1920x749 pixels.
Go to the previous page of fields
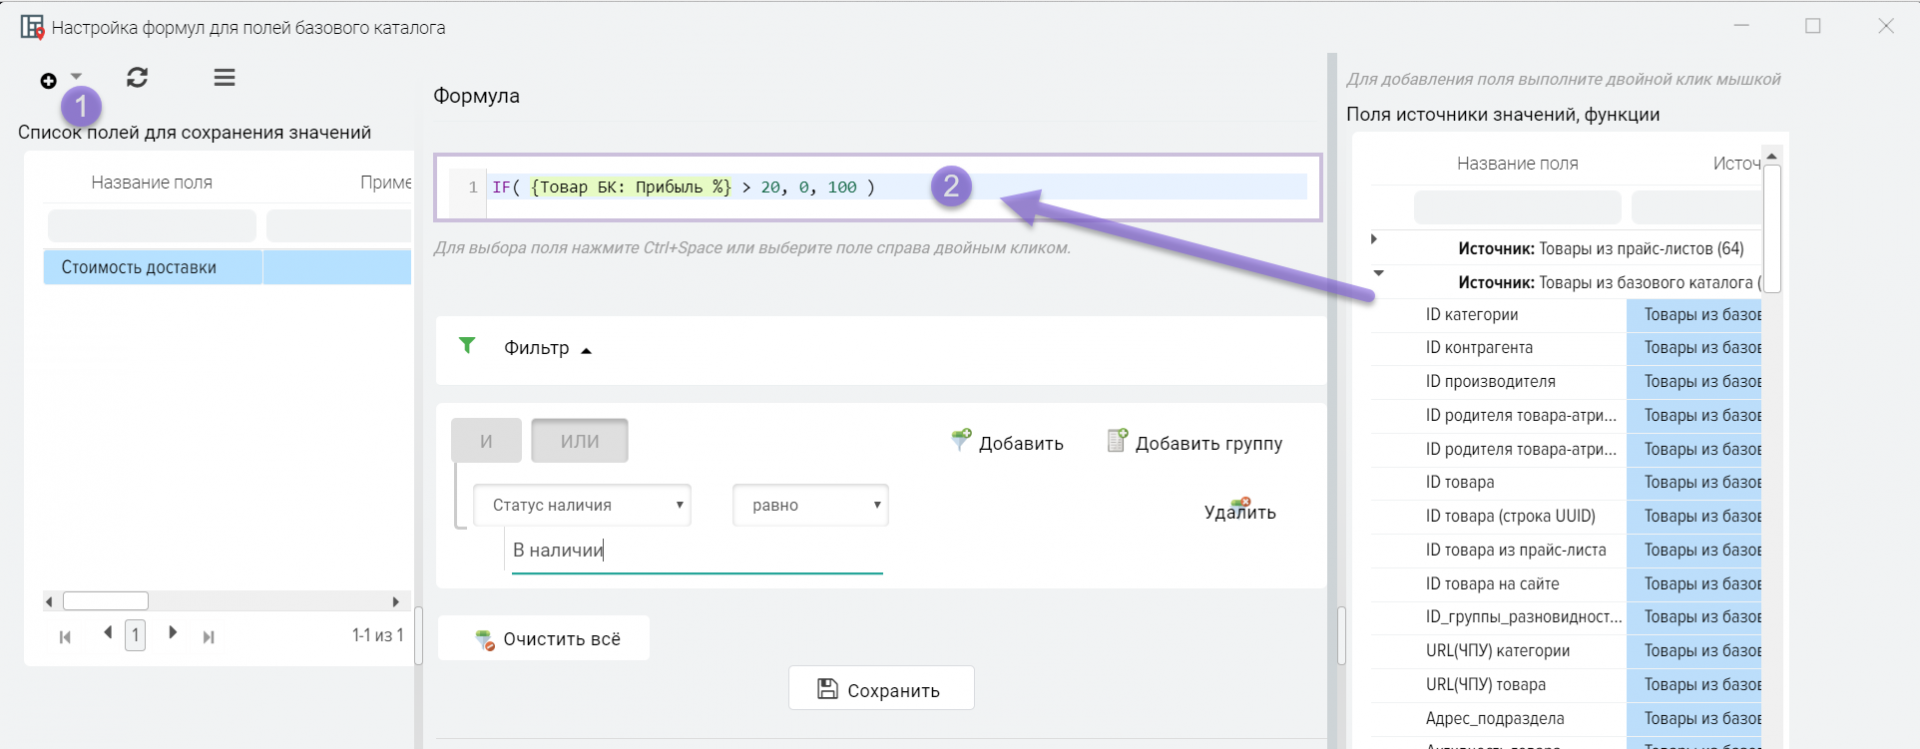pos(107,633)
